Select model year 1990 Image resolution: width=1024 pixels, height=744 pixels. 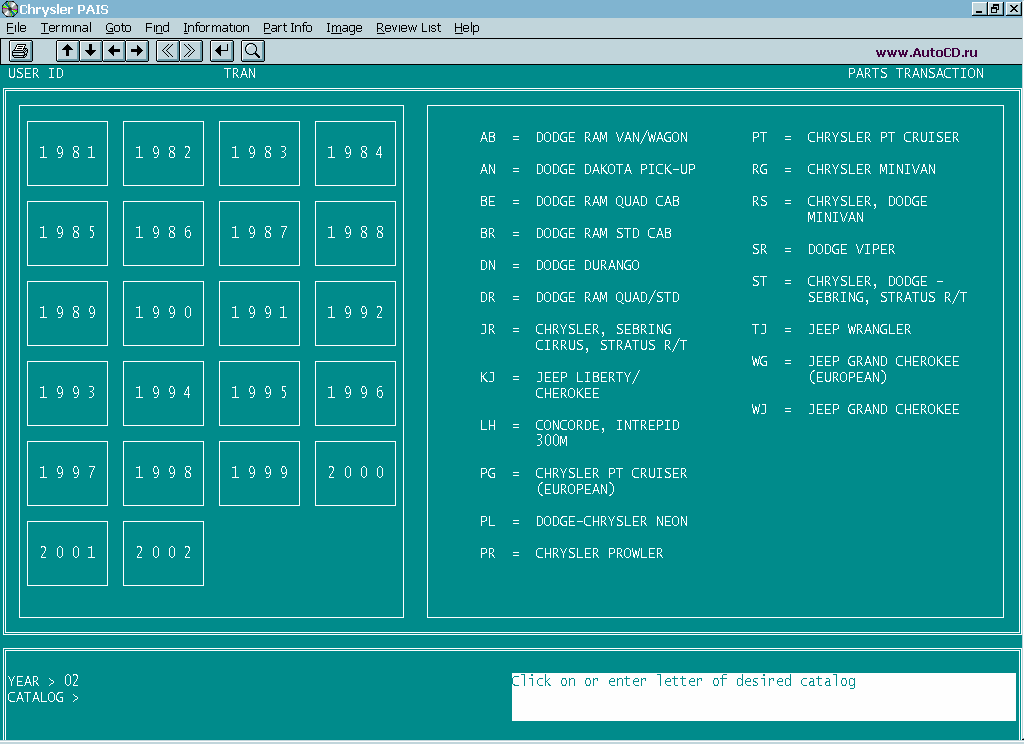[x=163, y=313]
